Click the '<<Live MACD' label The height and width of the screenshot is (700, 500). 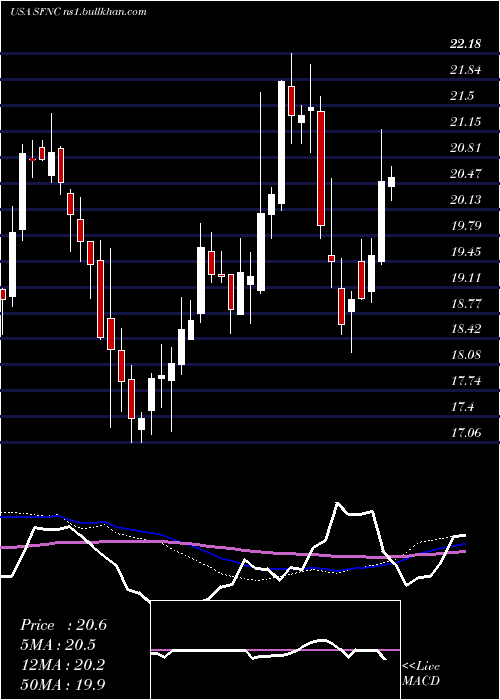tap(421, 674)
